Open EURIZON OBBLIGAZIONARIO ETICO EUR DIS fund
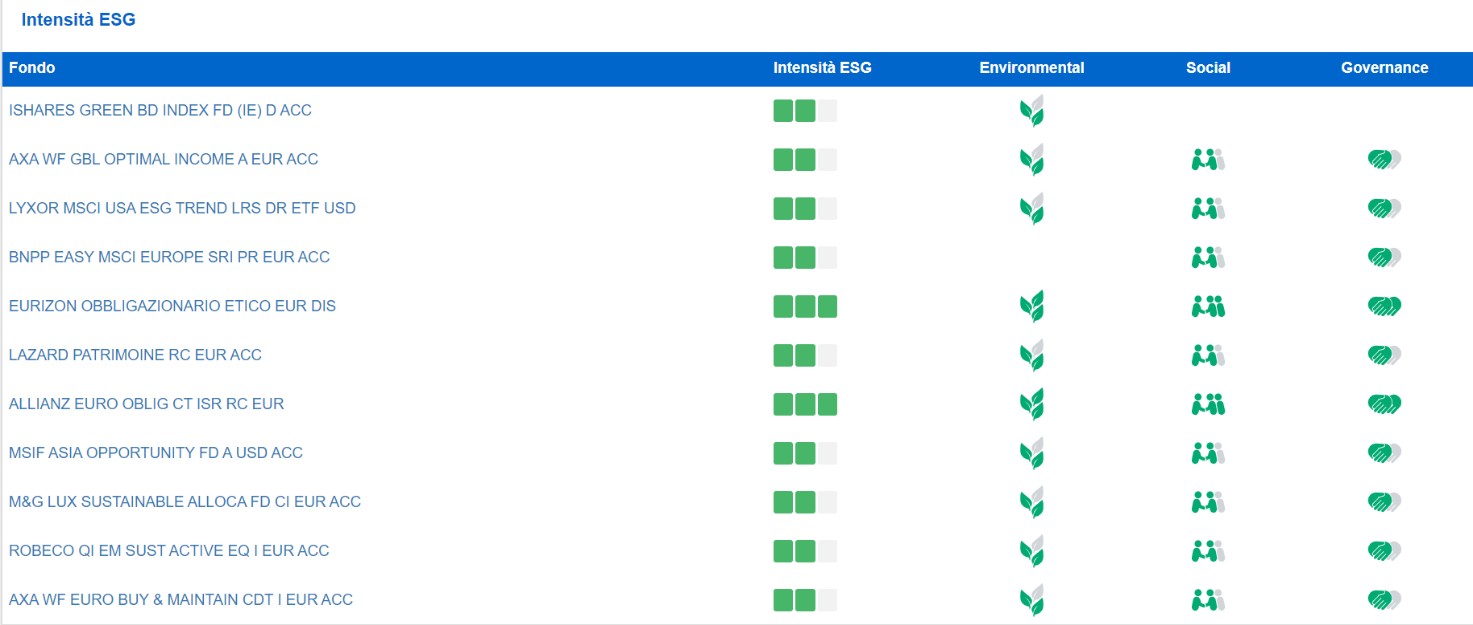This screenshot has width=1473, height=625. [x=172, y=306]
